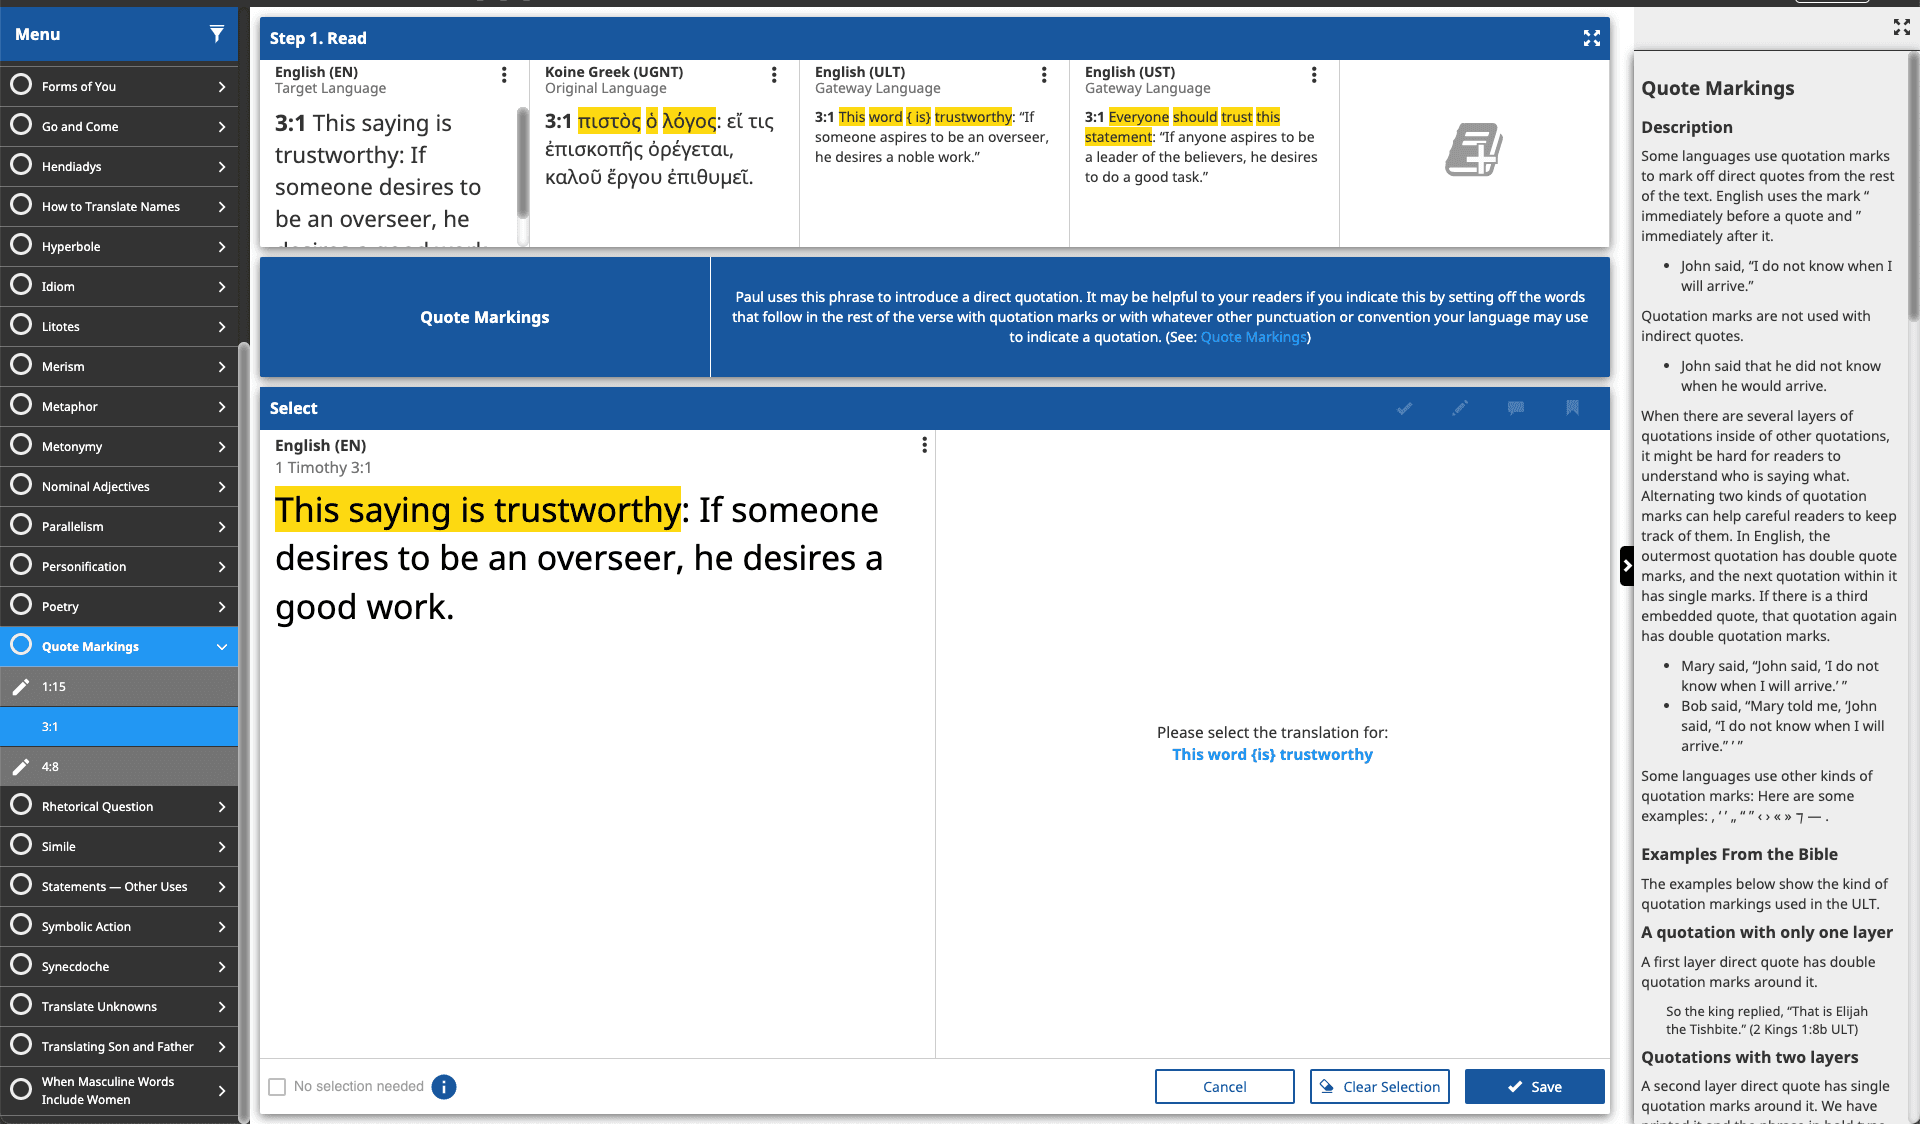Enable the No selection needed checkbox
The image size is (1920, 1124).
click(276, 1087)
